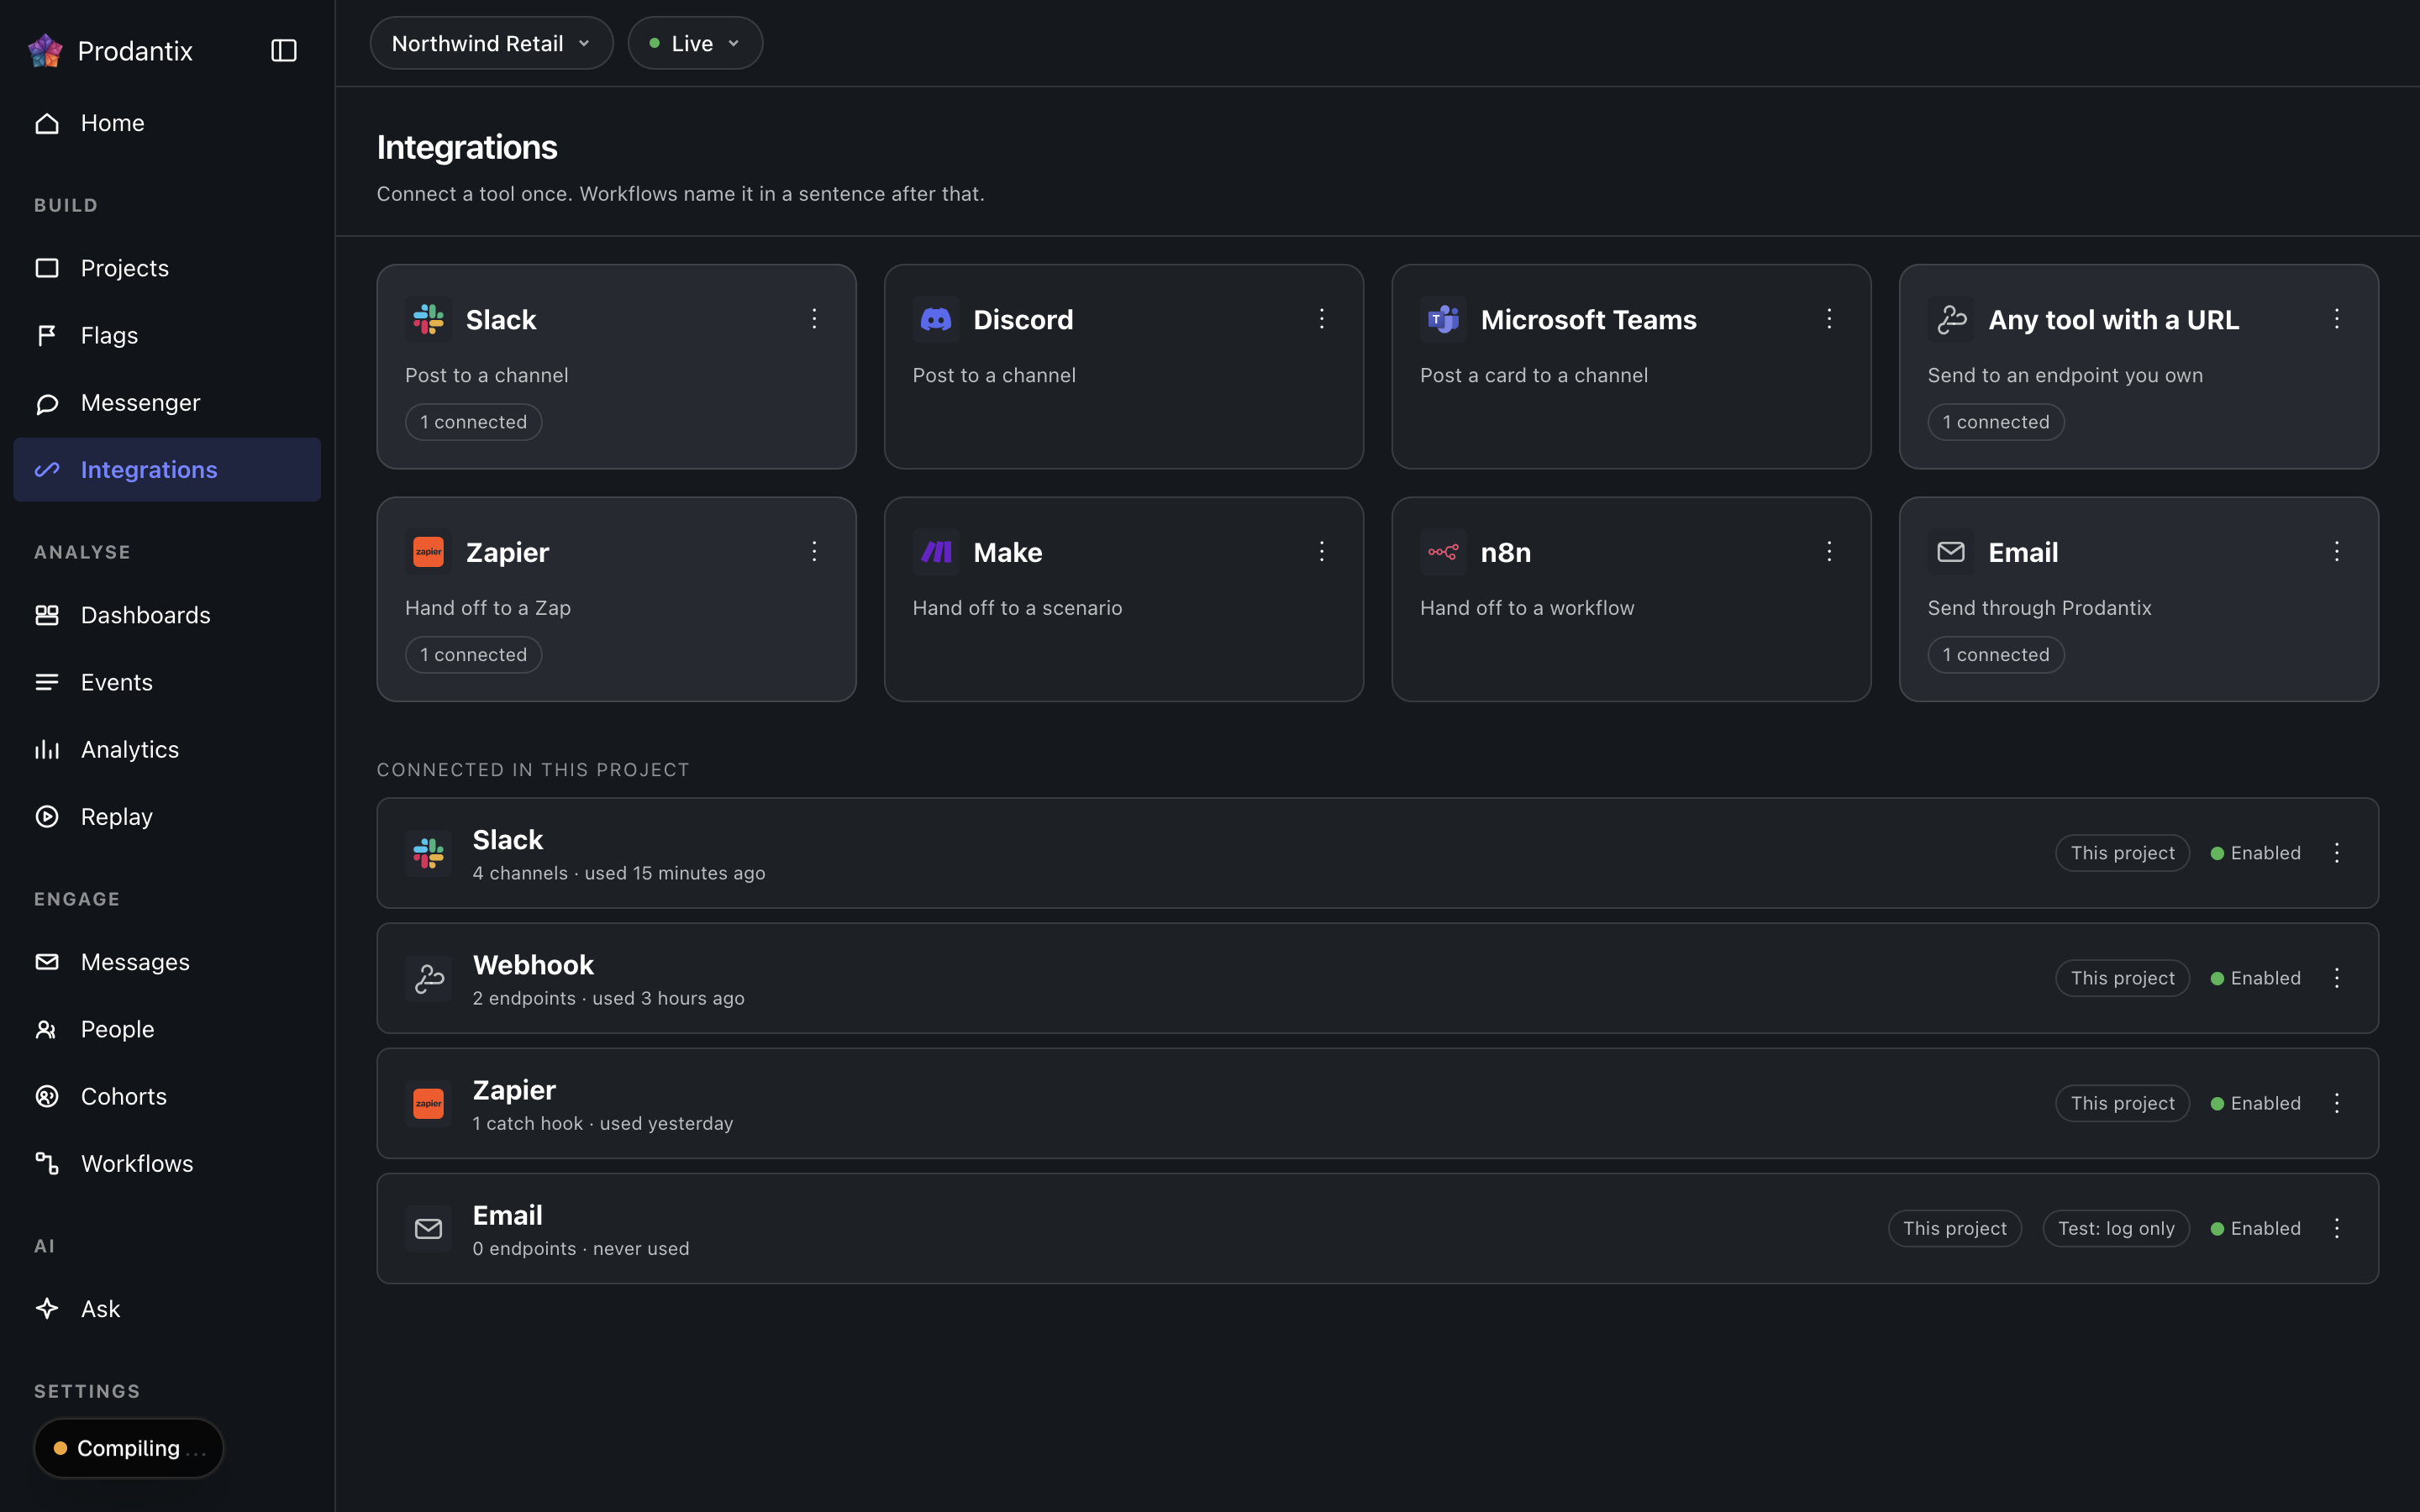Select the Microsoft Teams card title
Viewport: 2420px width, 1512px height.
[1588, 320]
